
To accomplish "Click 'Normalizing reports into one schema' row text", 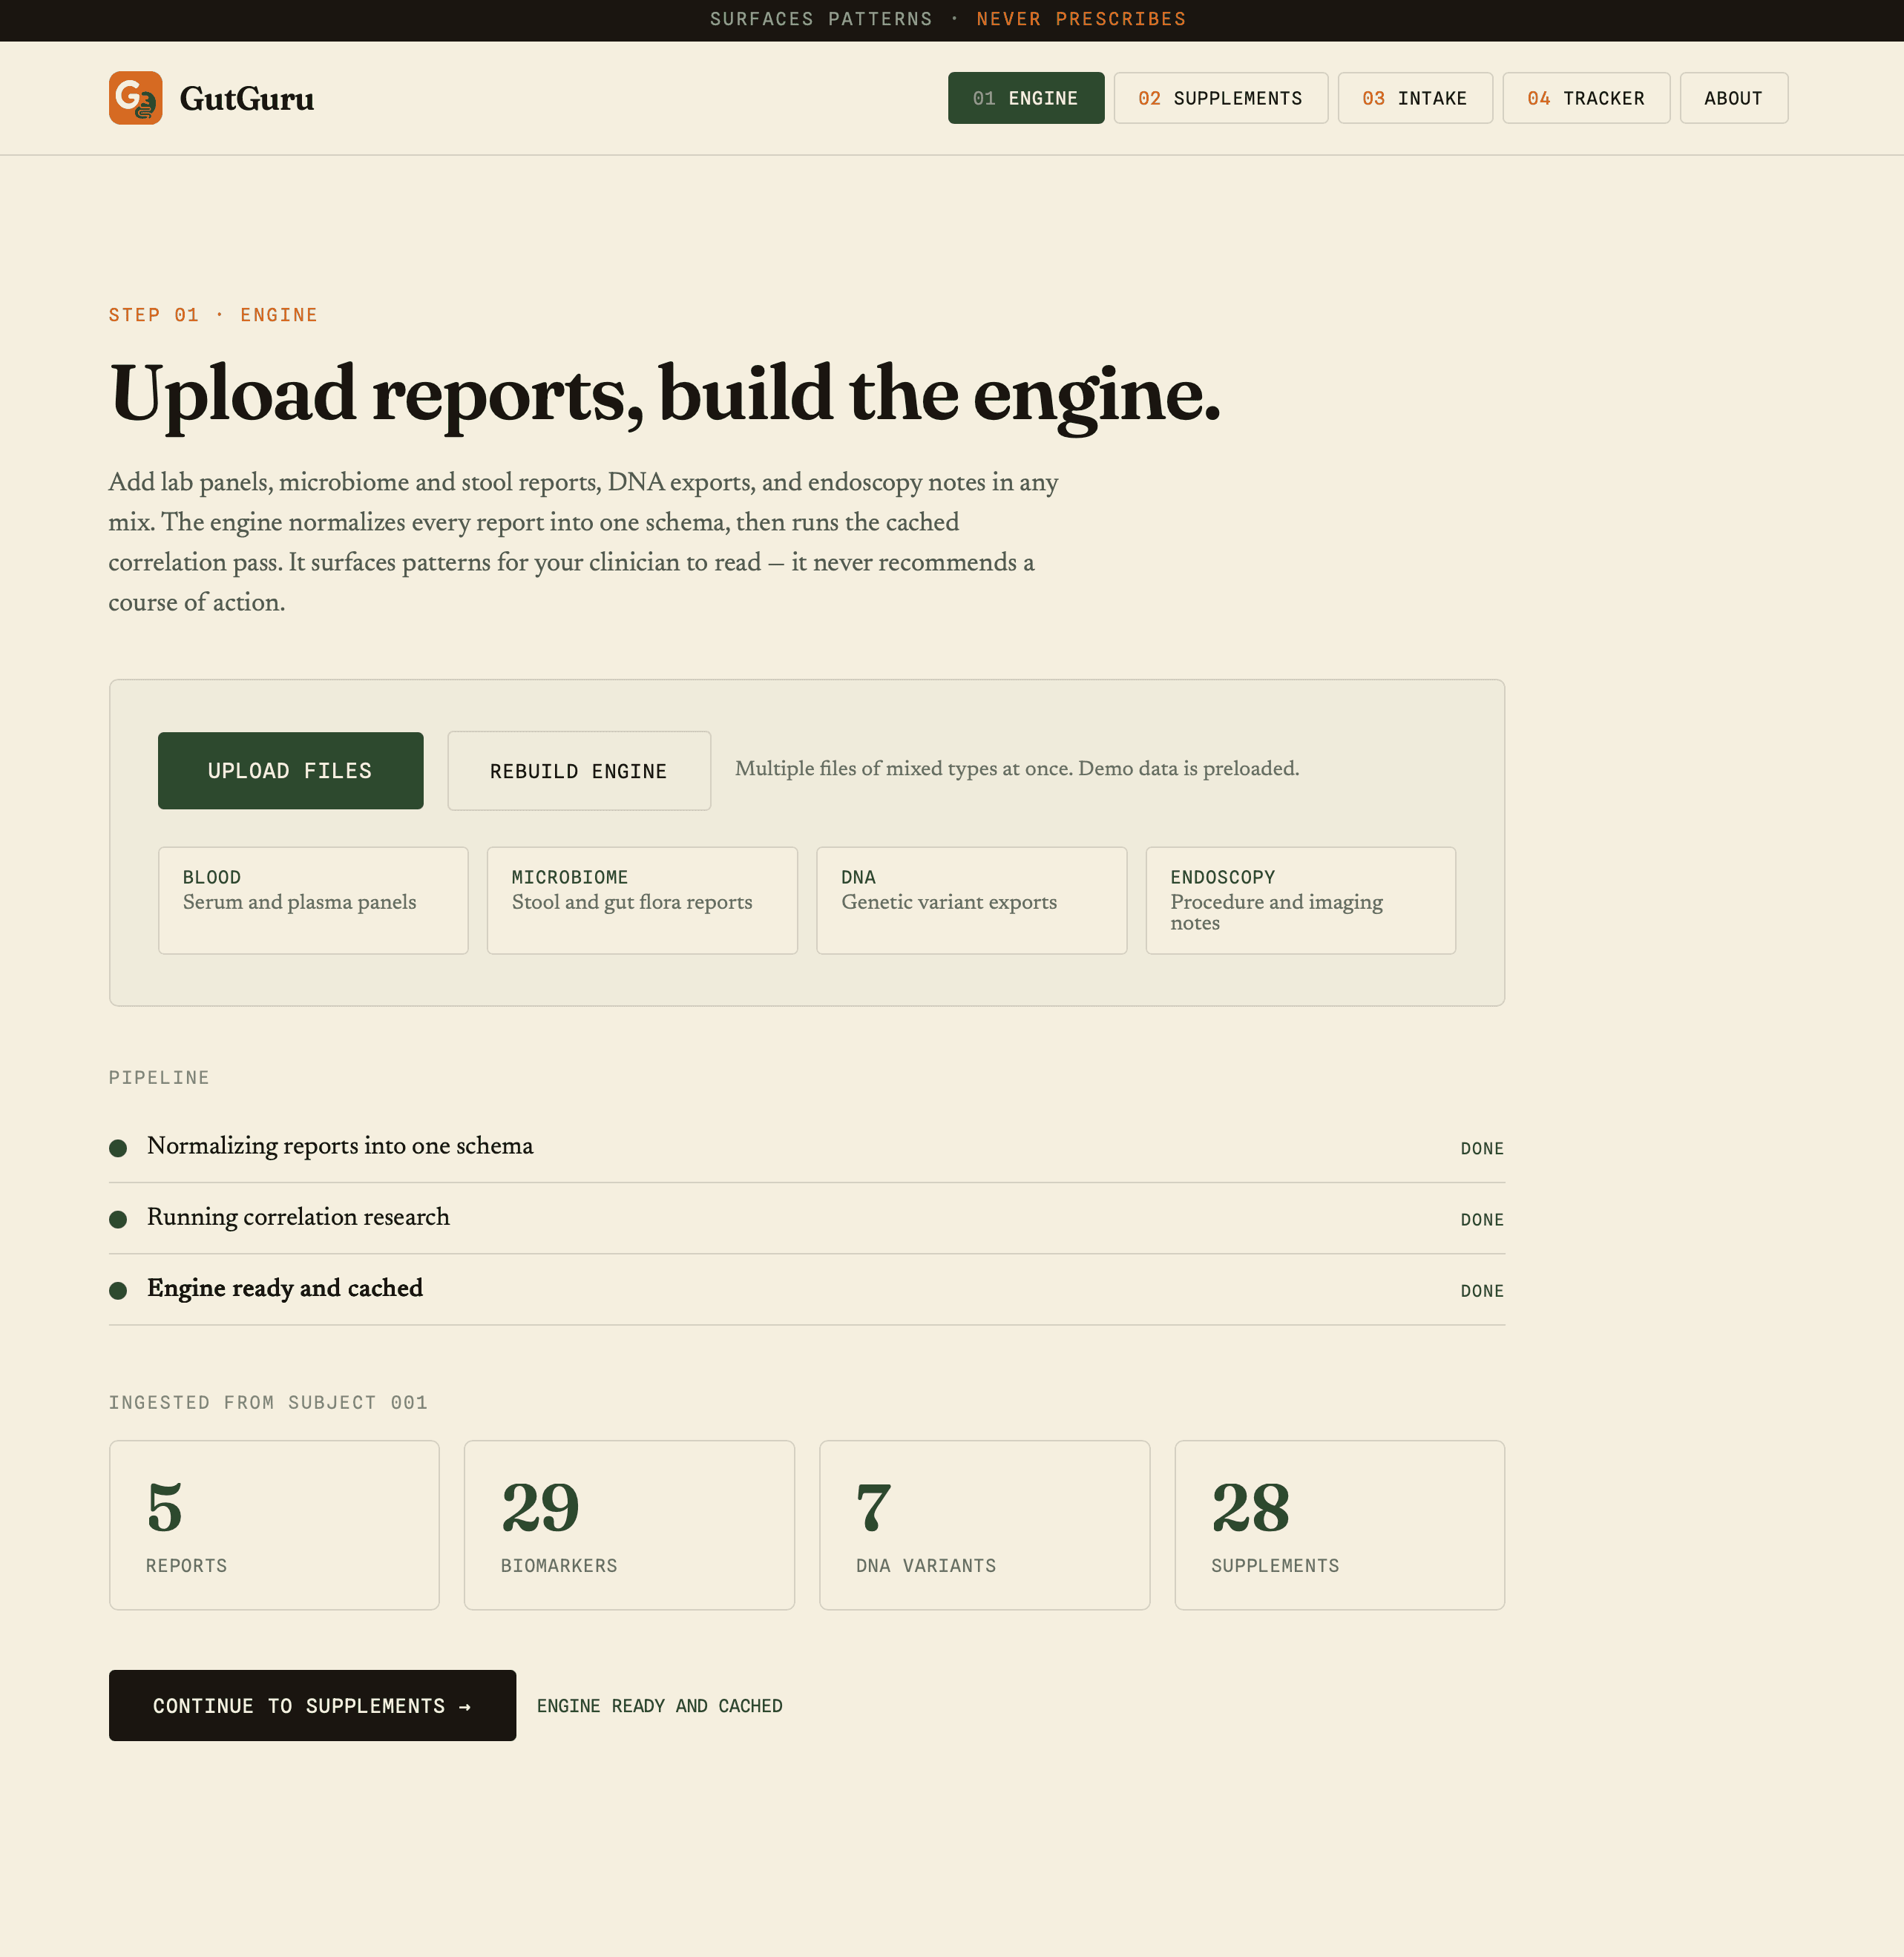I will pyautogui.click(x=340, y=1146).
